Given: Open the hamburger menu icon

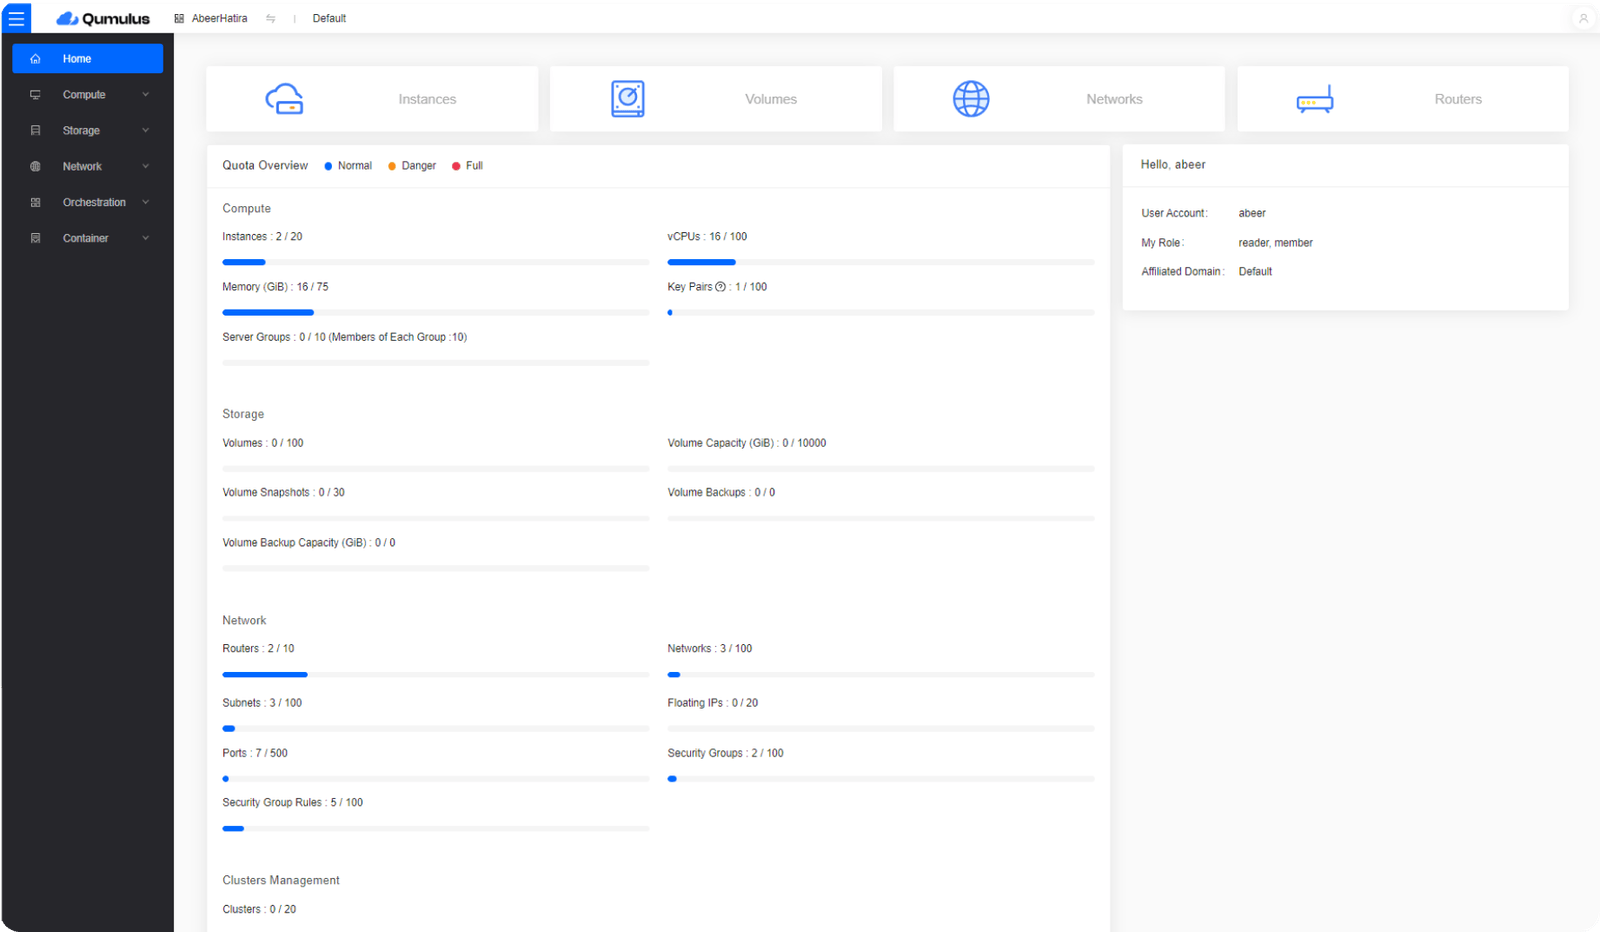Looking at the screenshot, I should pyautogui.click(x=16, y=17).
